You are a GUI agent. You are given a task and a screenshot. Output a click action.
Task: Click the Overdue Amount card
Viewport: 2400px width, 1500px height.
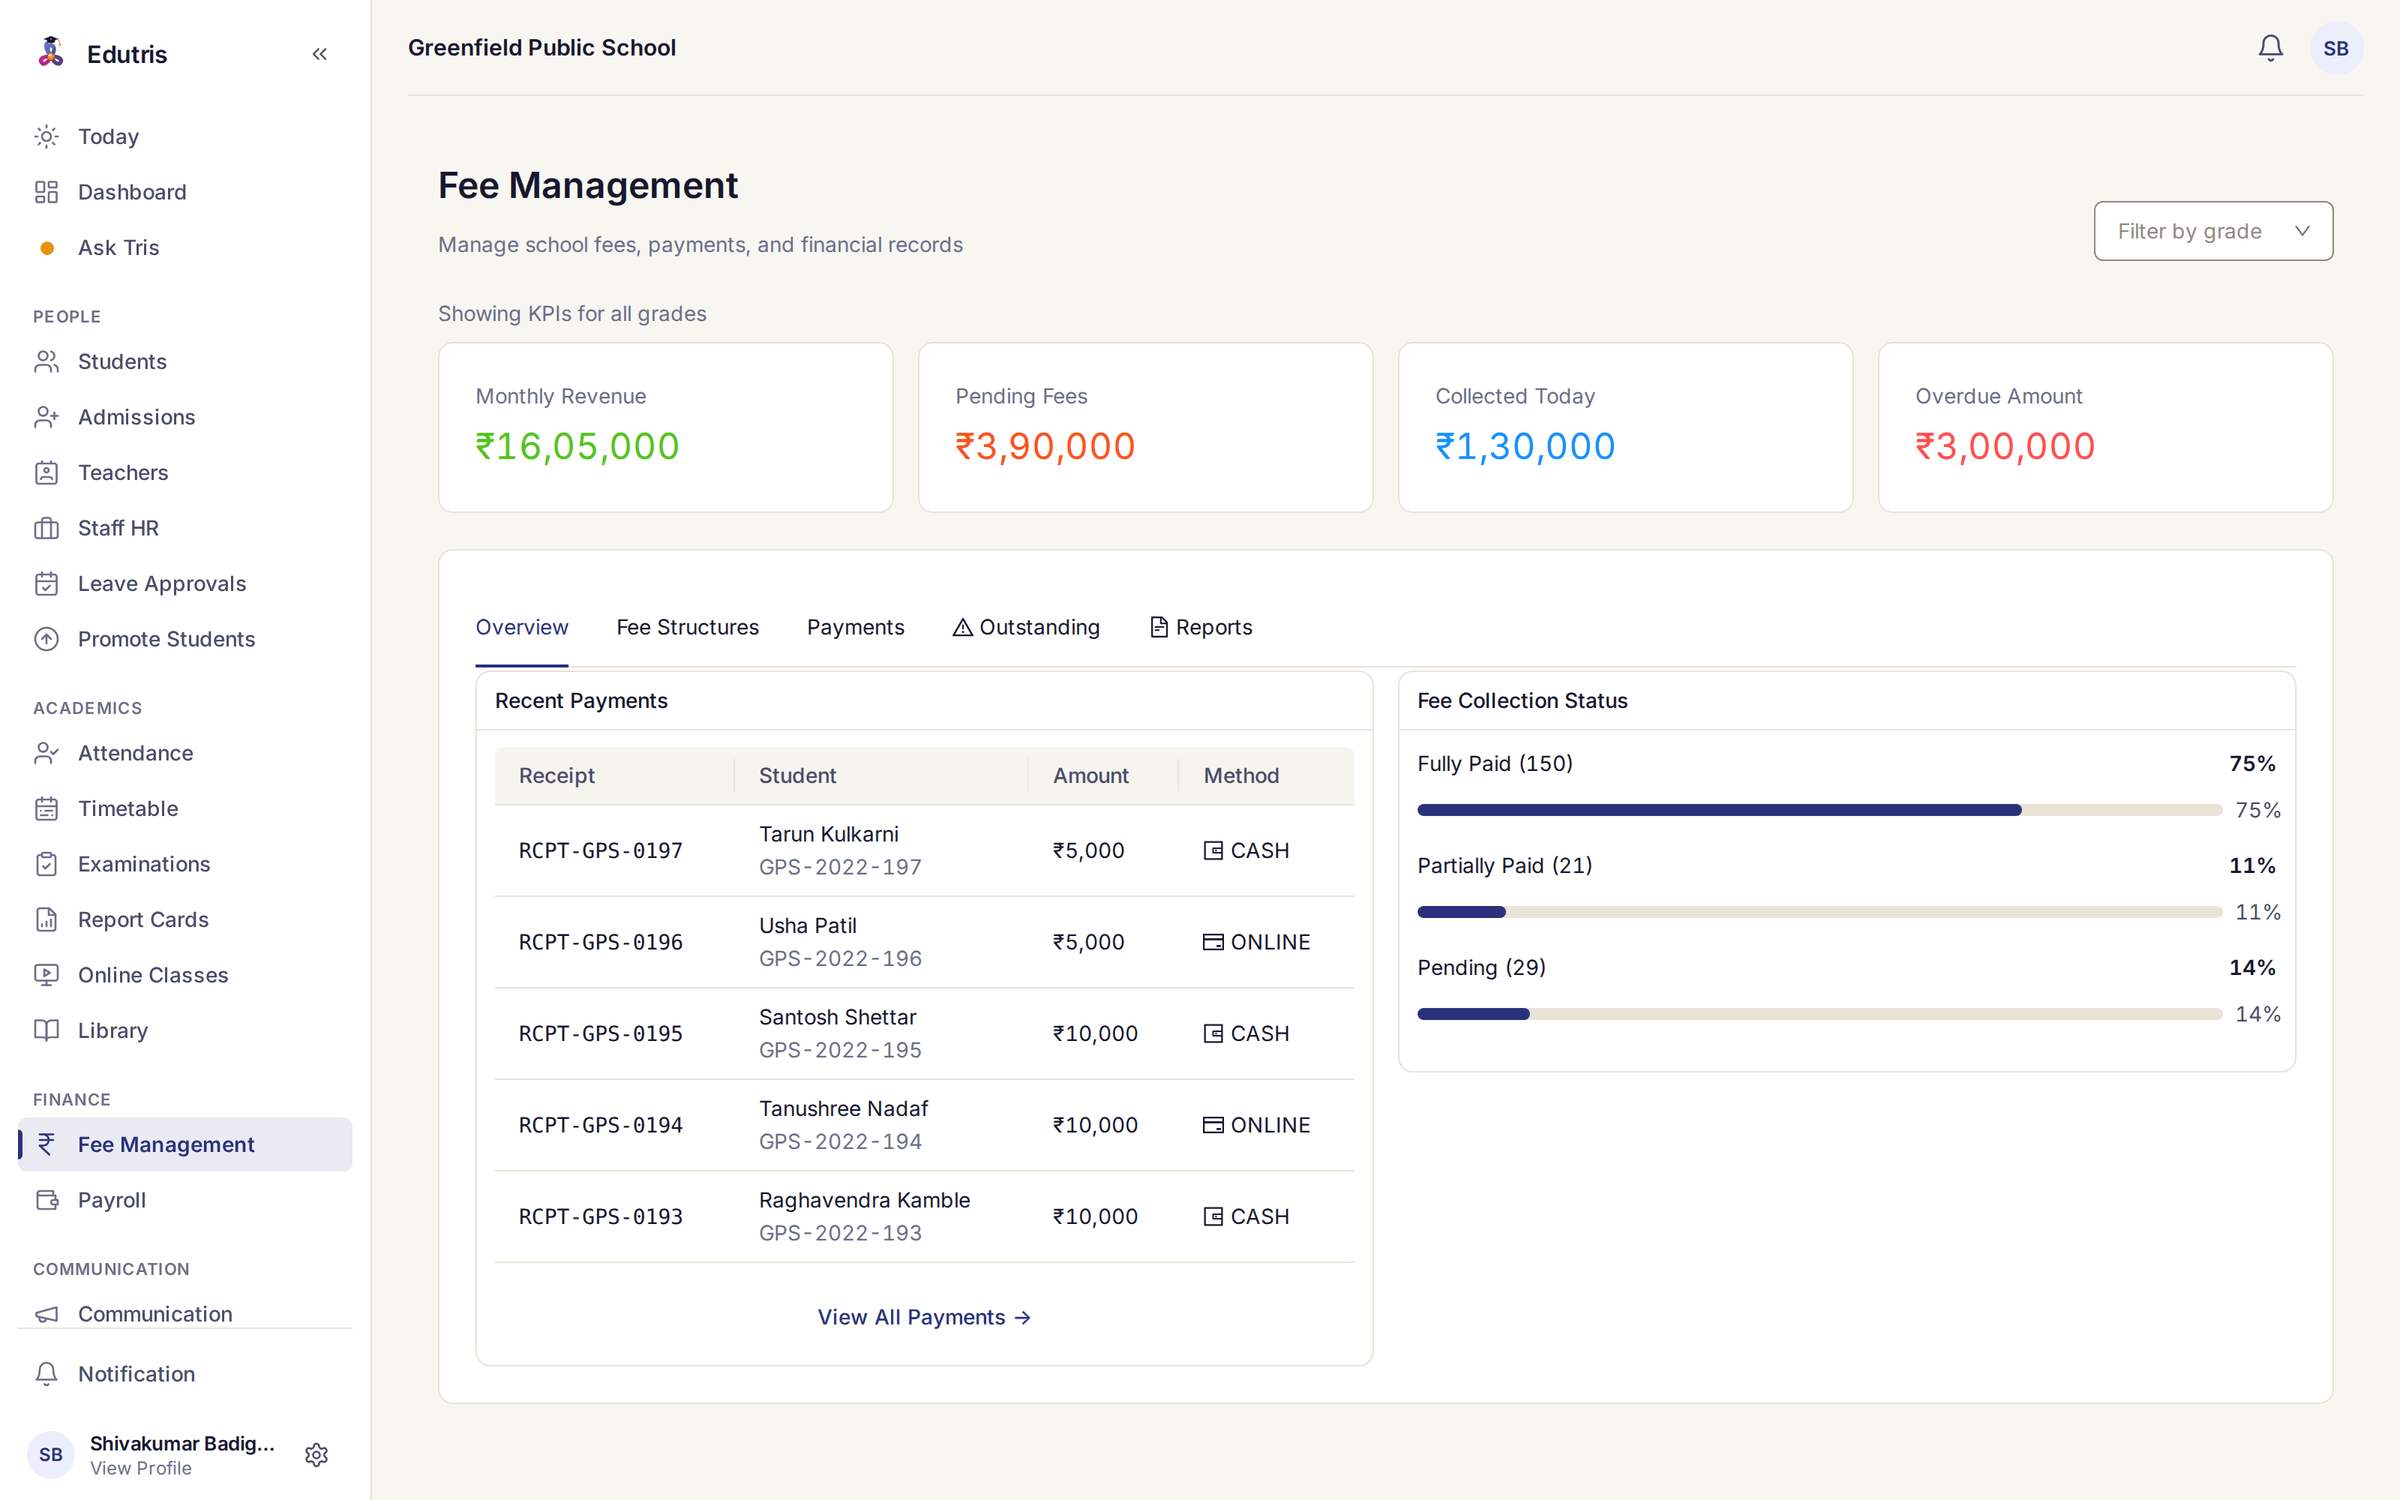click(2105, 428)
